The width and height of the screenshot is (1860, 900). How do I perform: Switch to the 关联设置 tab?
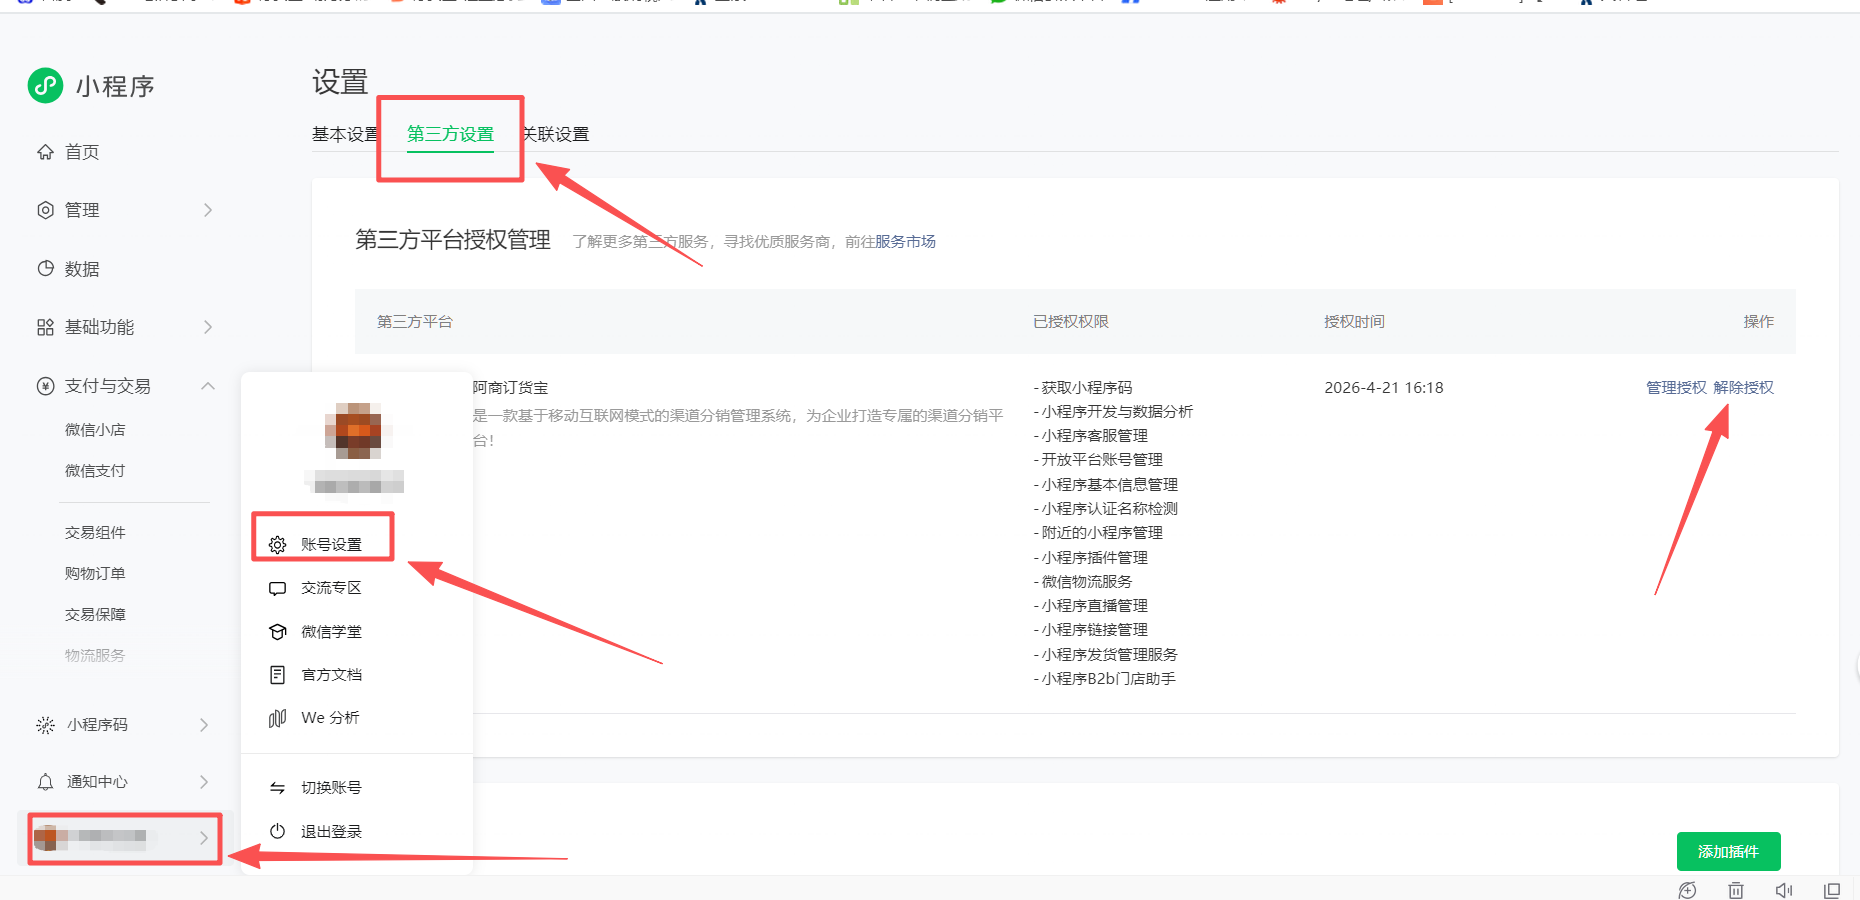[556, 134]
